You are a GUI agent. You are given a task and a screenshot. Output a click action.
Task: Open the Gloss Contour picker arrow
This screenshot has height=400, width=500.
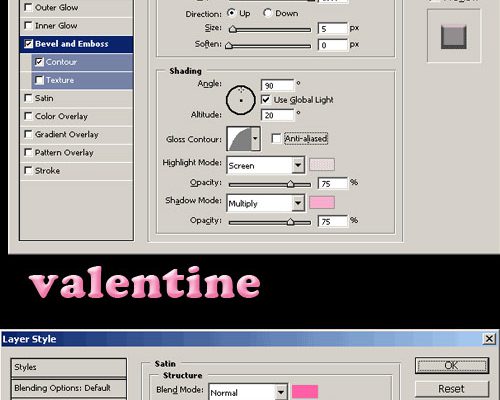click(x=255, y=138)
